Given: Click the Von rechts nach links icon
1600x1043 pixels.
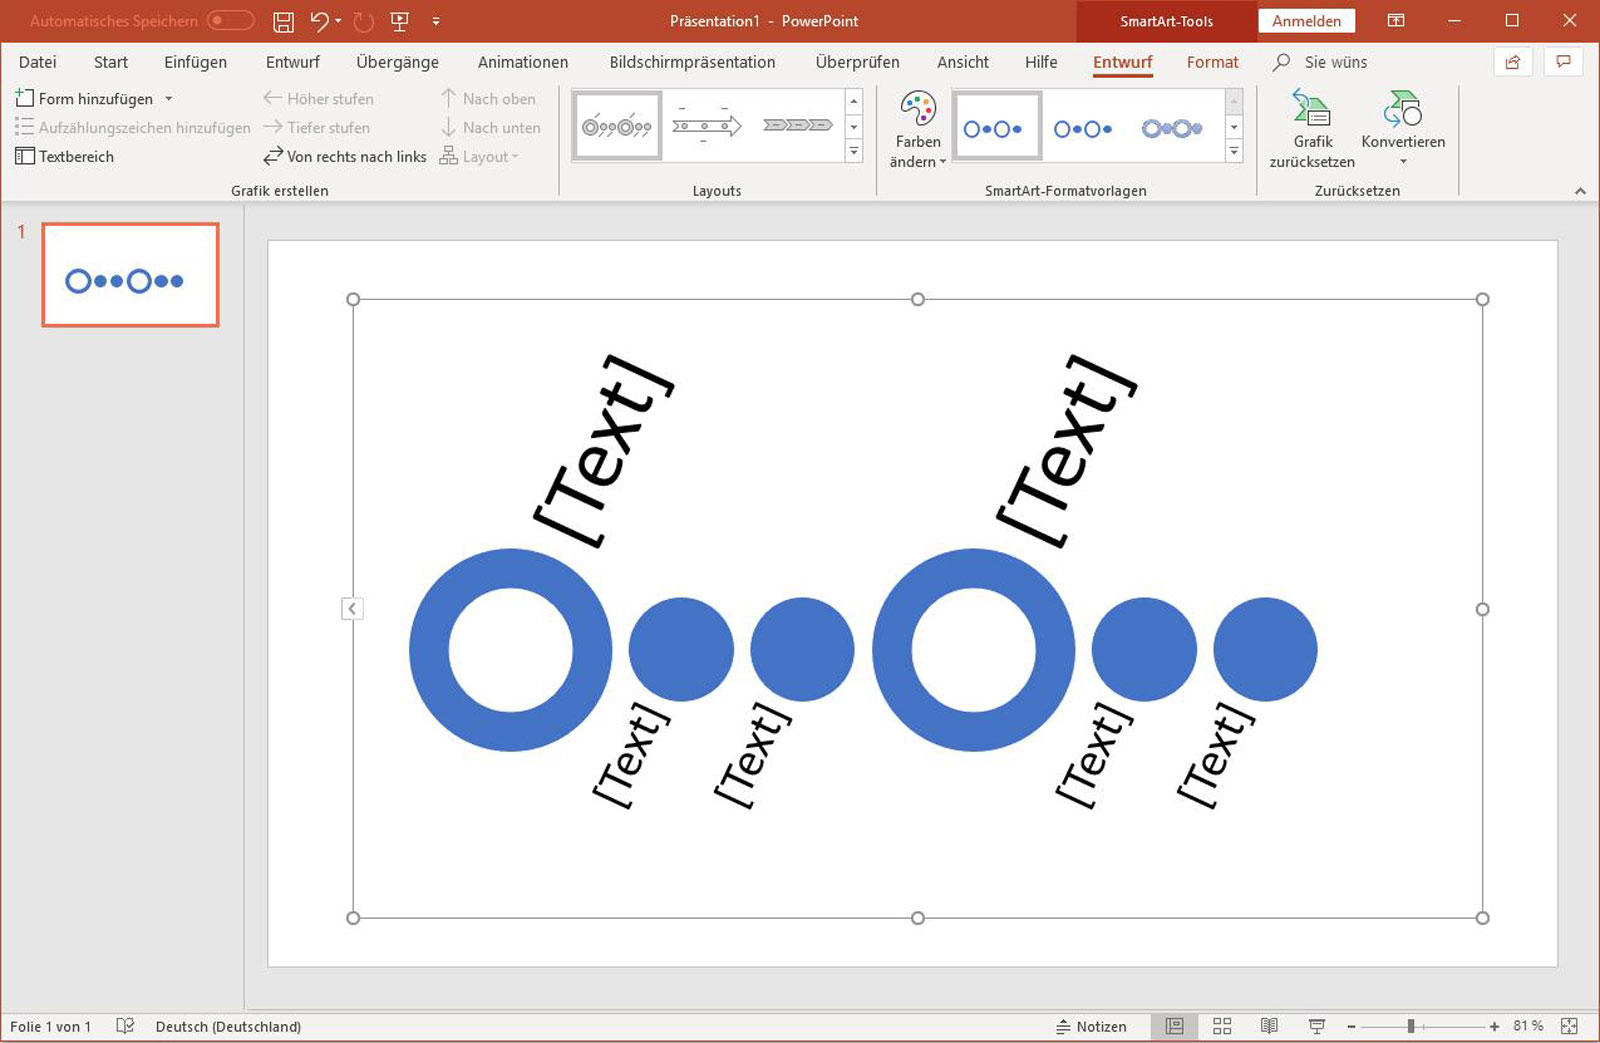Looking at the screenshot, I should click(x=271, y=156).
